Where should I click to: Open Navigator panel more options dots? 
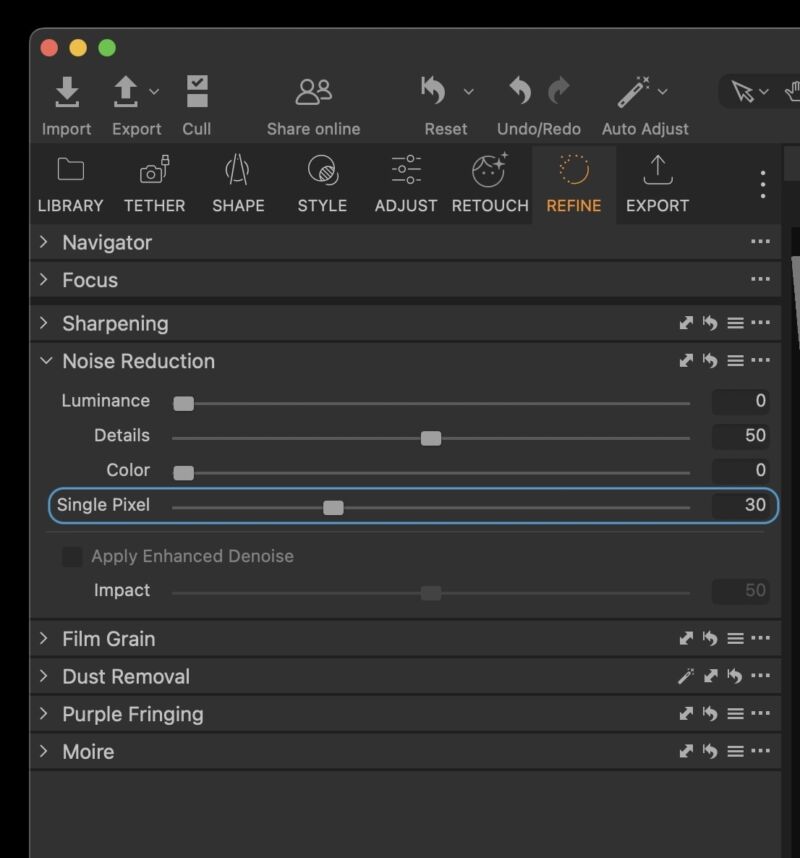tap(761, 241)
